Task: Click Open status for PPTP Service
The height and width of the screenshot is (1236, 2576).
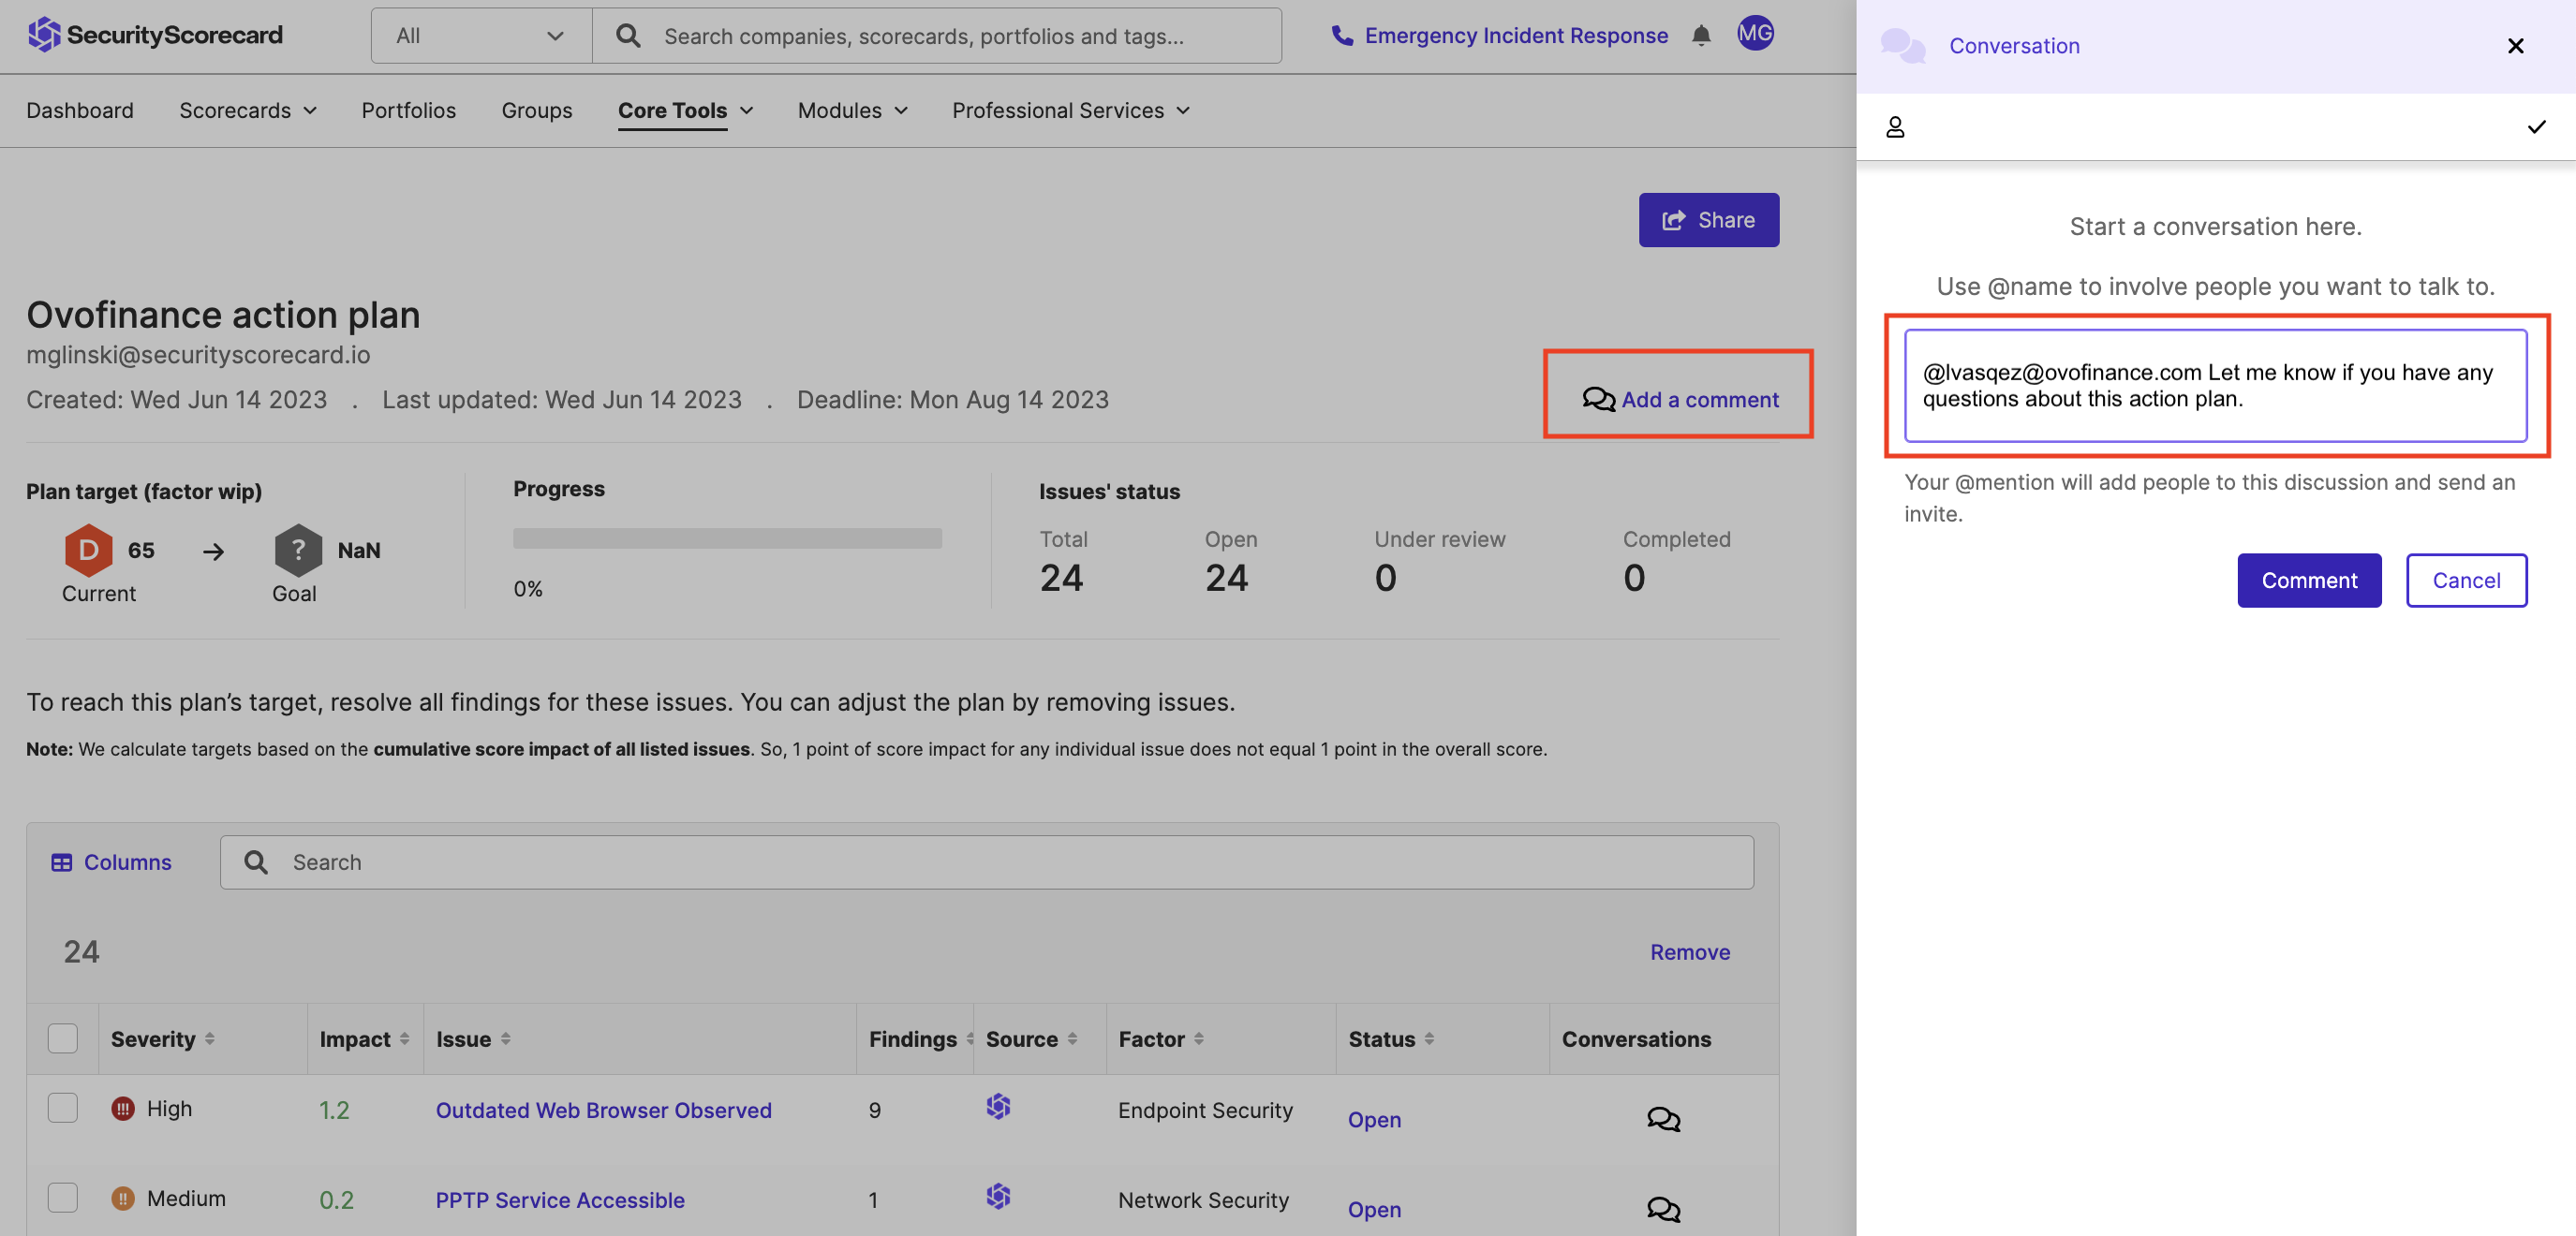Action: 1374,1209
